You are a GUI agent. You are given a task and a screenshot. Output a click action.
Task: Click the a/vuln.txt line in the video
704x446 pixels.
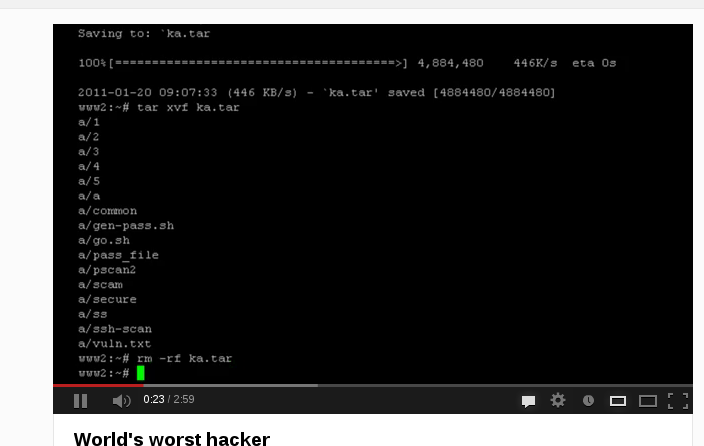pos(114,344)
